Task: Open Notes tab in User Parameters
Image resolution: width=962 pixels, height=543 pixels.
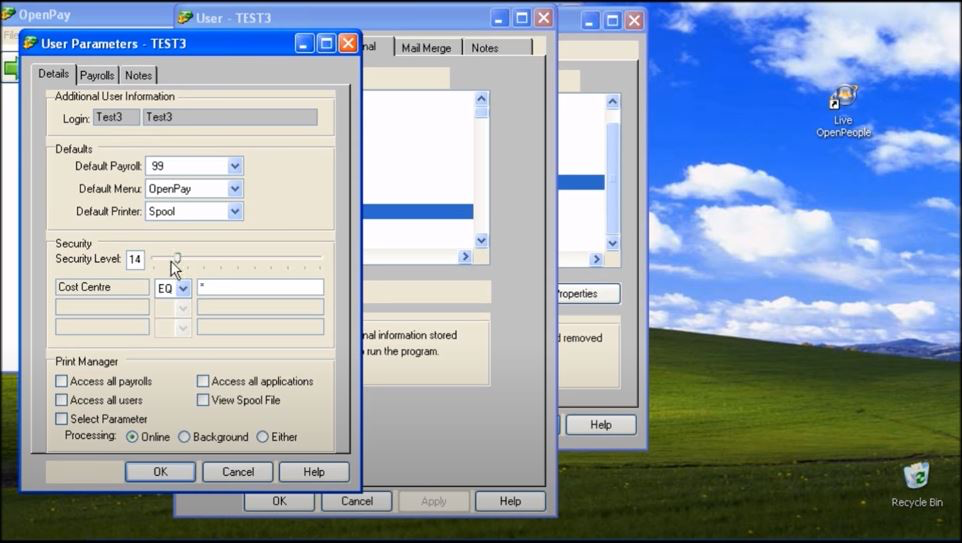Action: pyautogui.click(x=138, y=75)
